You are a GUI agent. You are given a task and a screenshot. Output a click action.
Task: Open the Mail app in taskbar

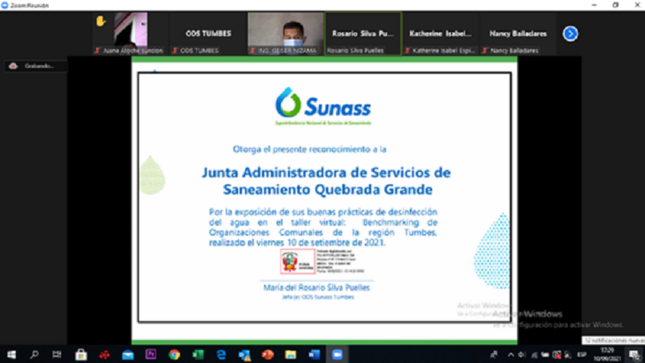(x=128, y=354)
